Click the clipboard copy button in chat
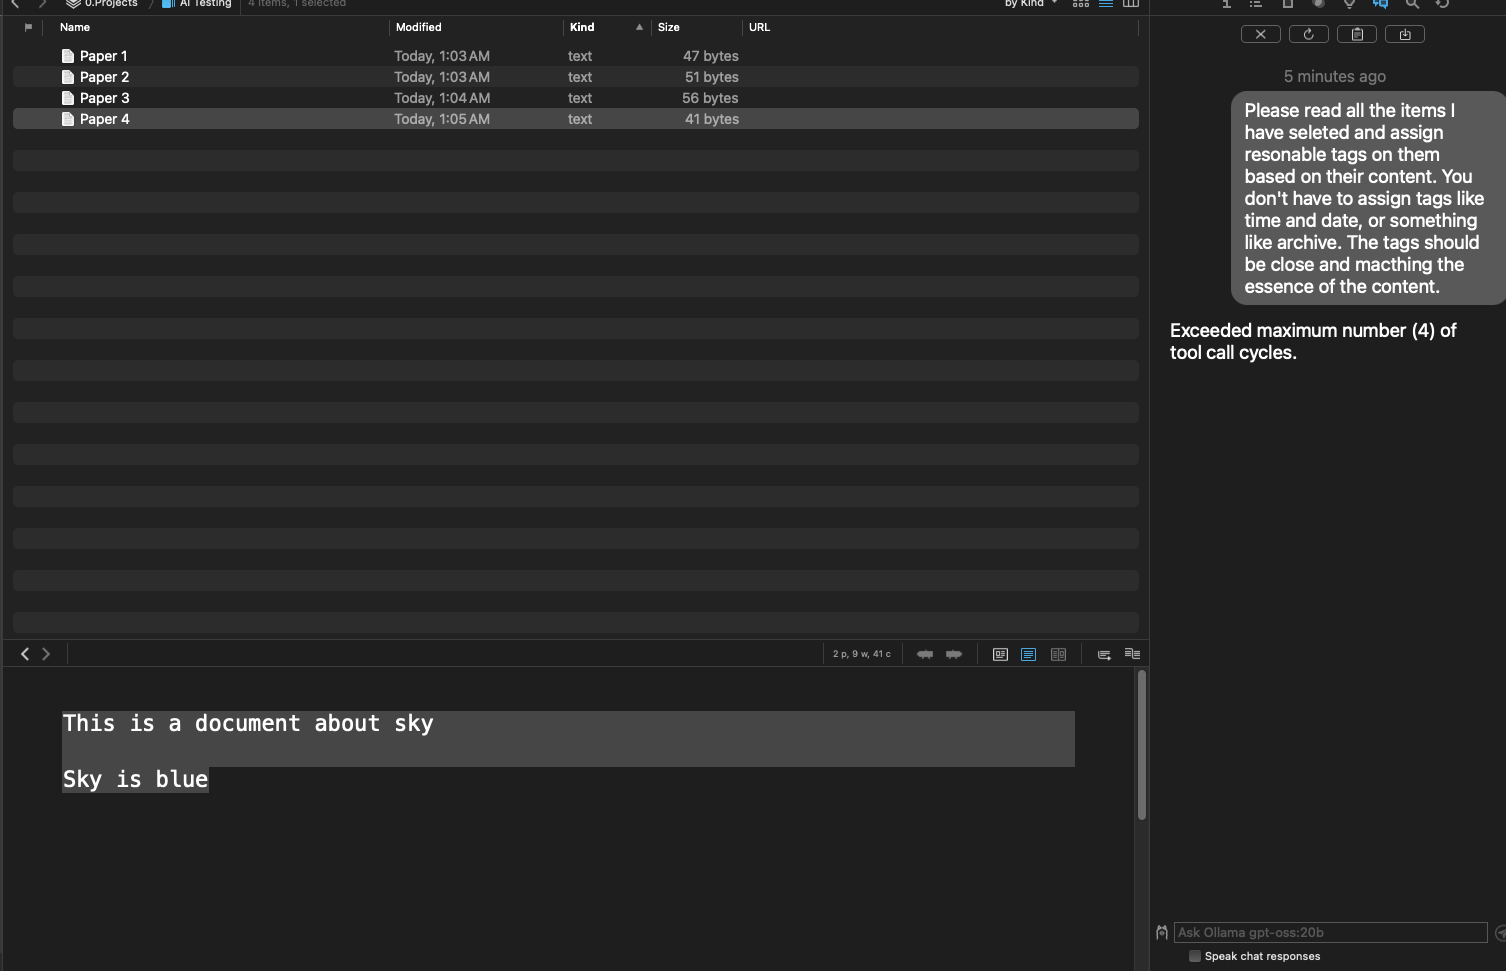 (1357, 34)
